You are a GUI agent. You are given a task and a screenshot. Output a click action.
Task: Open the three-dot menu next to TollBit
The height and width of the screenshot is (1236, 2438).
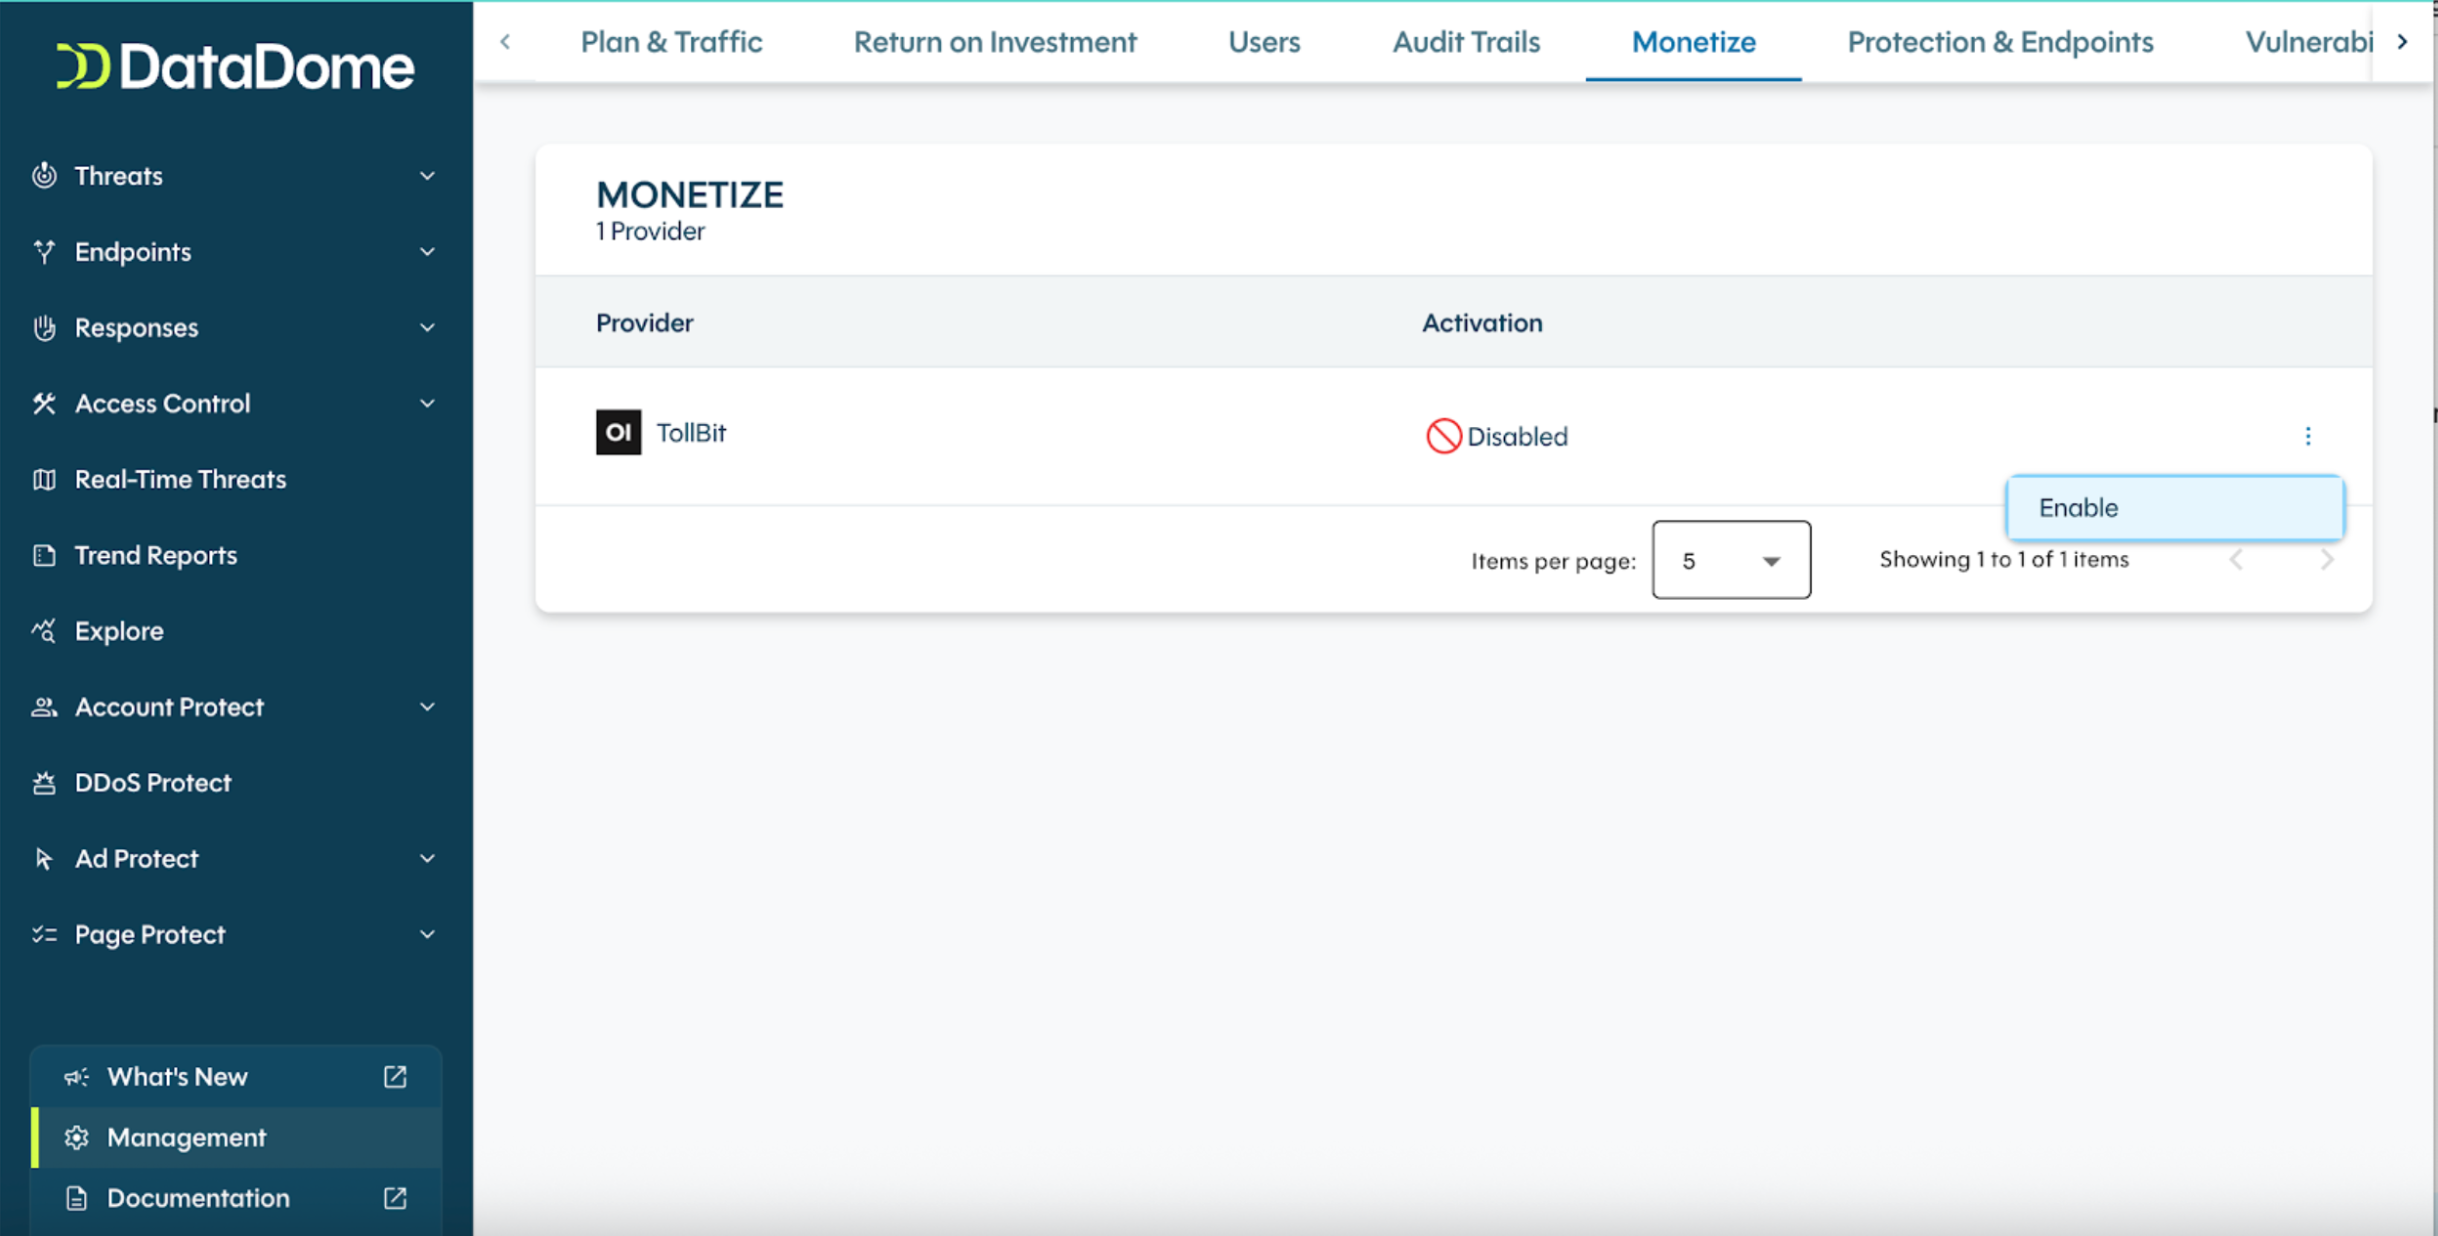point(2308,435)
